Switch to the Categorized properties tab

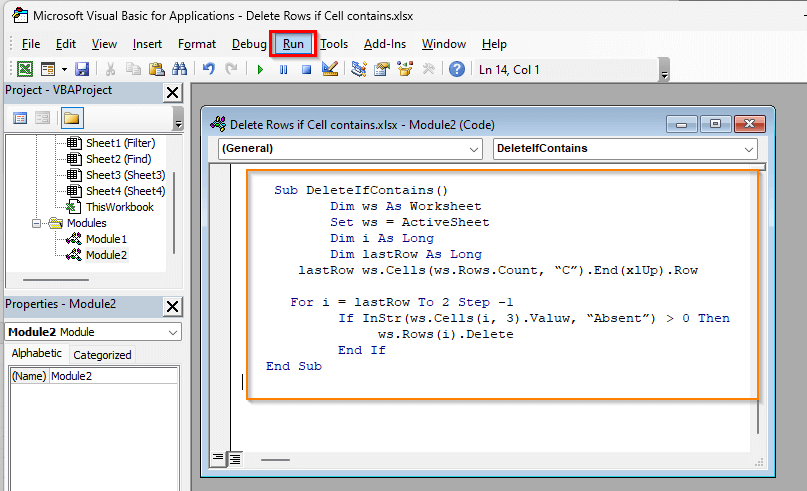point(102,354)
